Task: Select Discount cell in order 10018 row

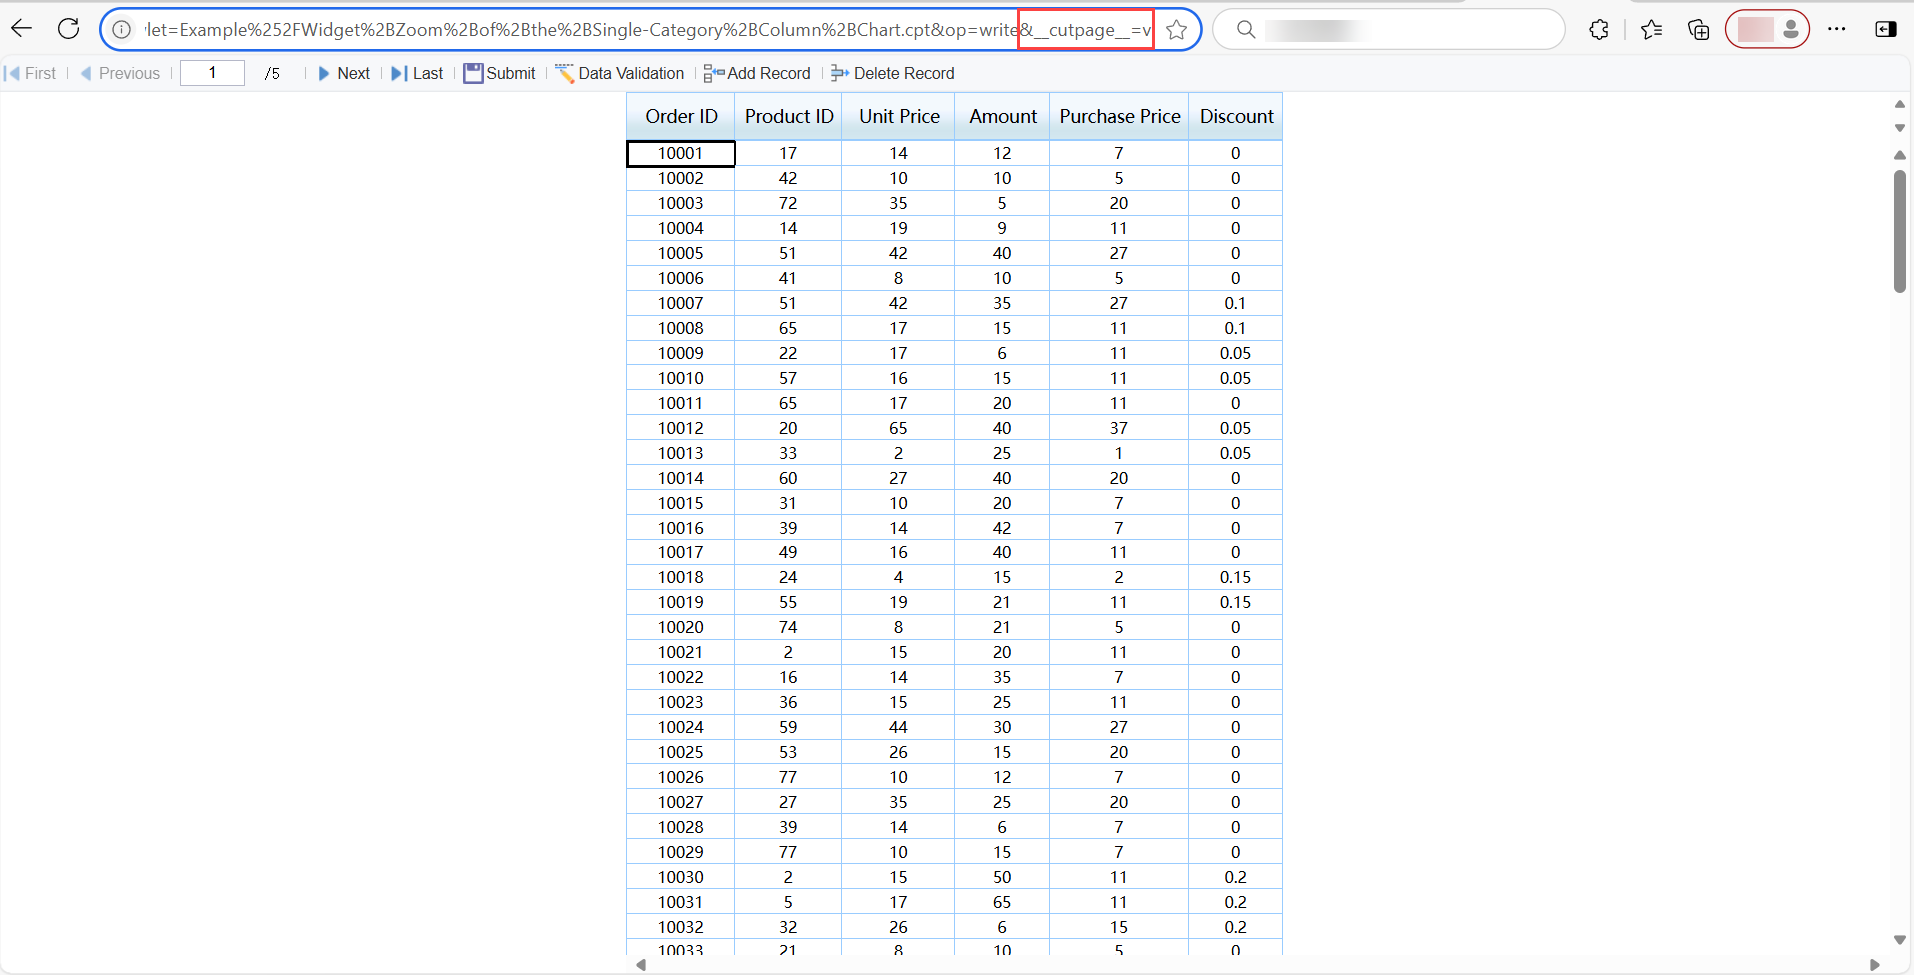Action: point(1235,577)
